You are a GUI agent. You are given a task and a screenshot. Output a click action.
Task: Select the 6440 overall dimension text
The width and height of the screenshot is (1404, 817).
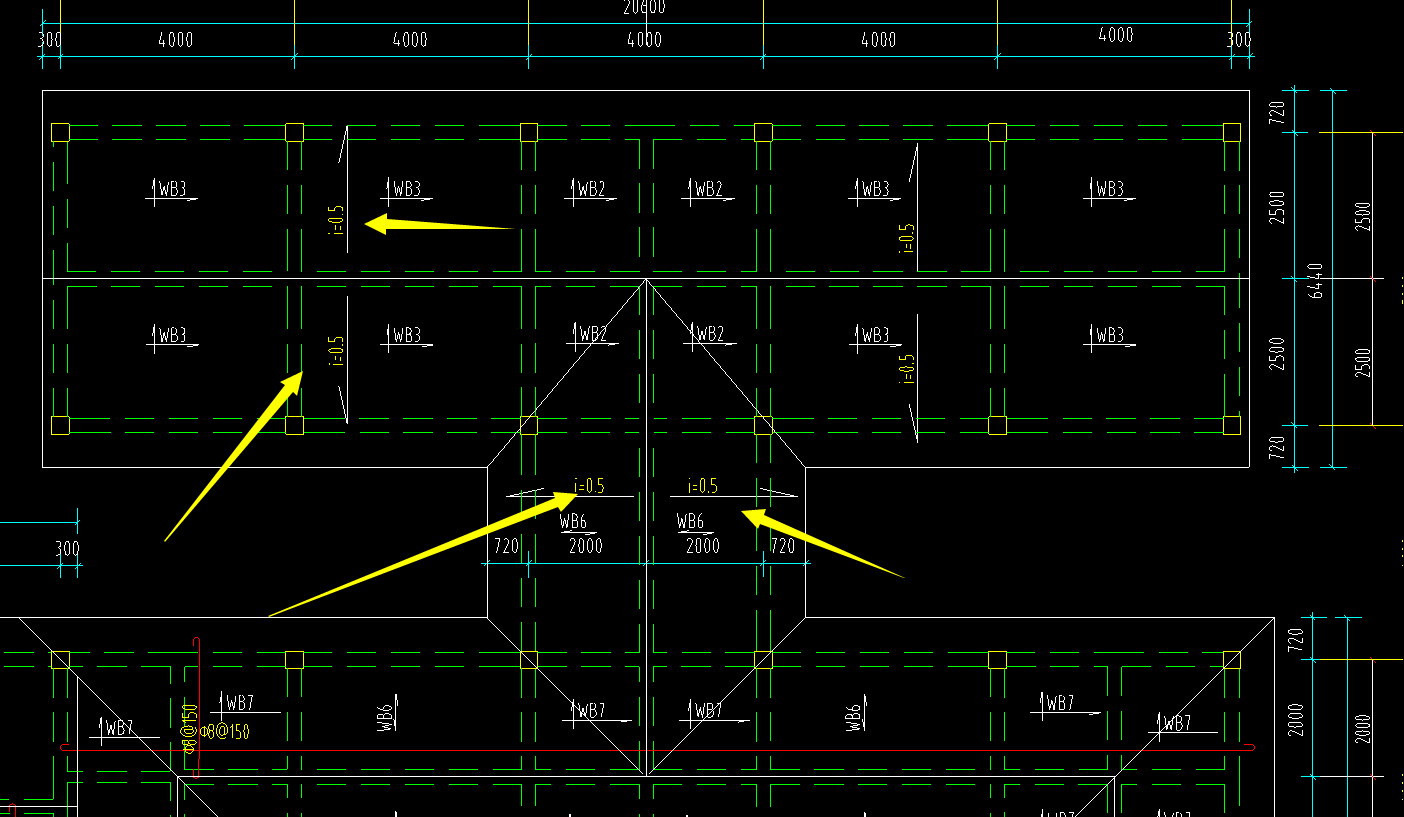click(x=1316, y=279)
